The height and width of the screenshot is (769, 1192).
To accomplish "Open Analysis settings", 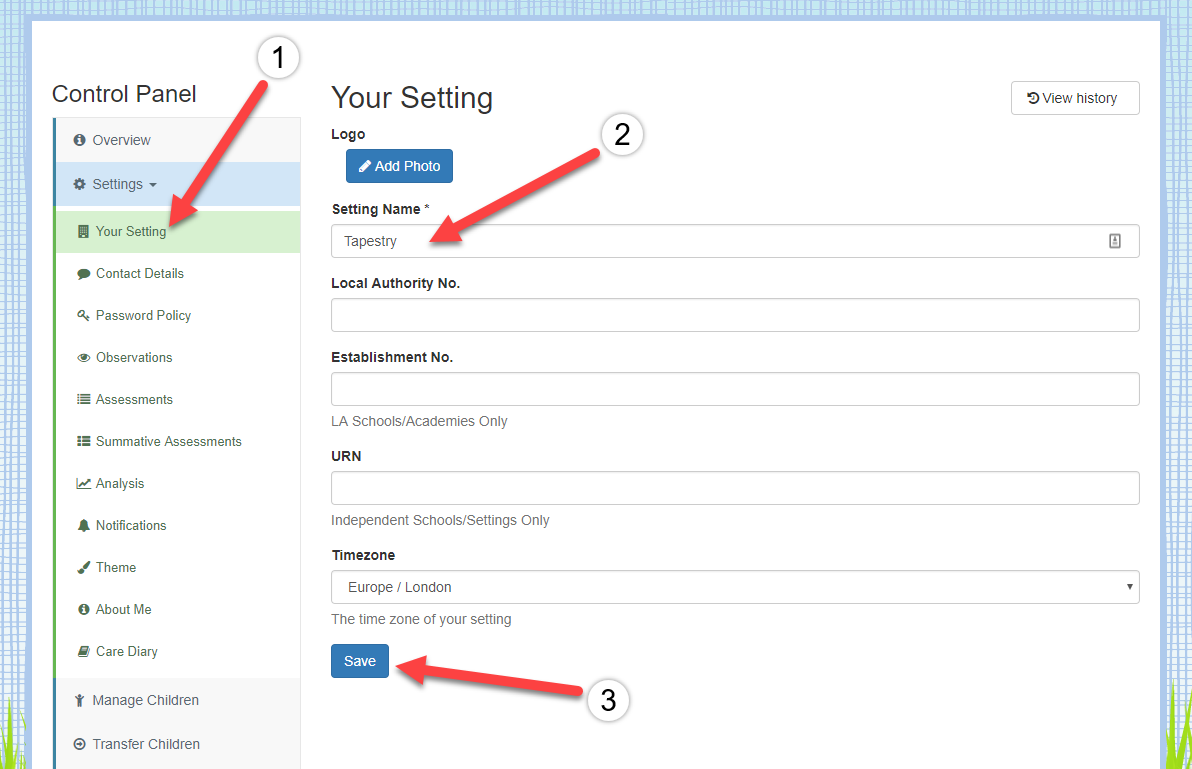I will point(179,483).
